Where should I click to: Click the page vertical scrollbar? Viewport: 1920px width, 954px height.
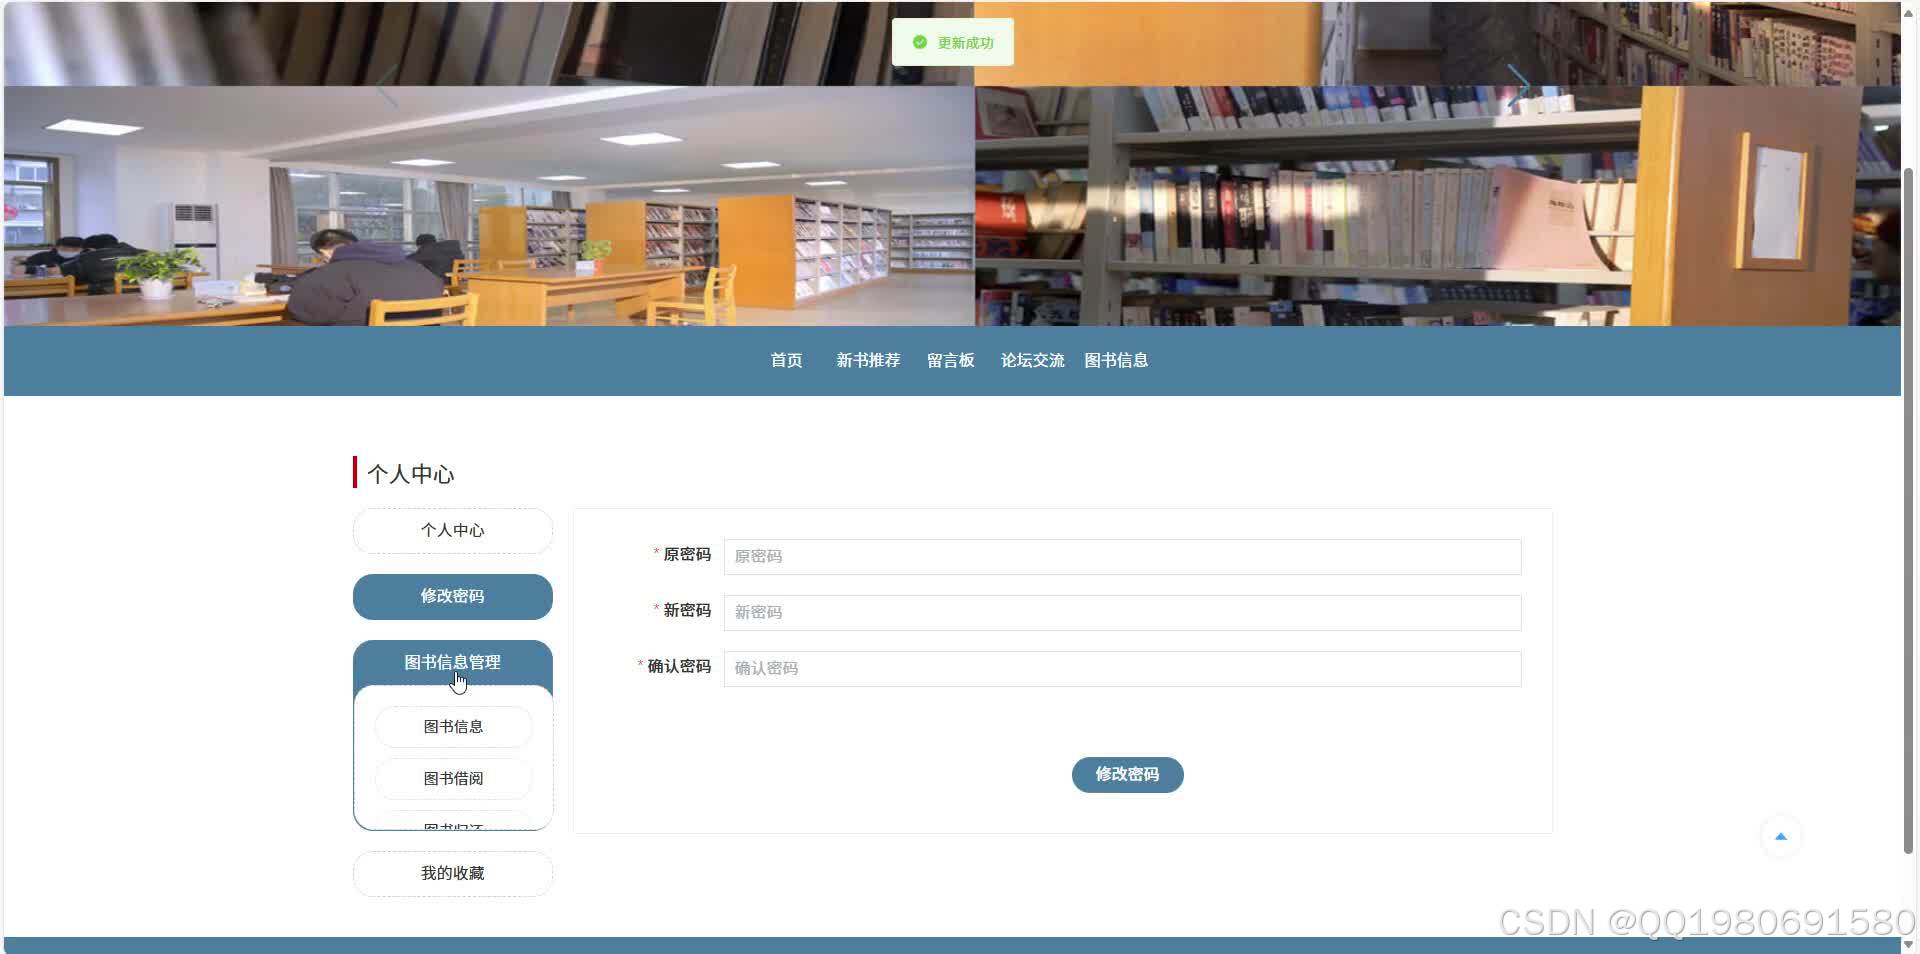tap(1909, 510)
